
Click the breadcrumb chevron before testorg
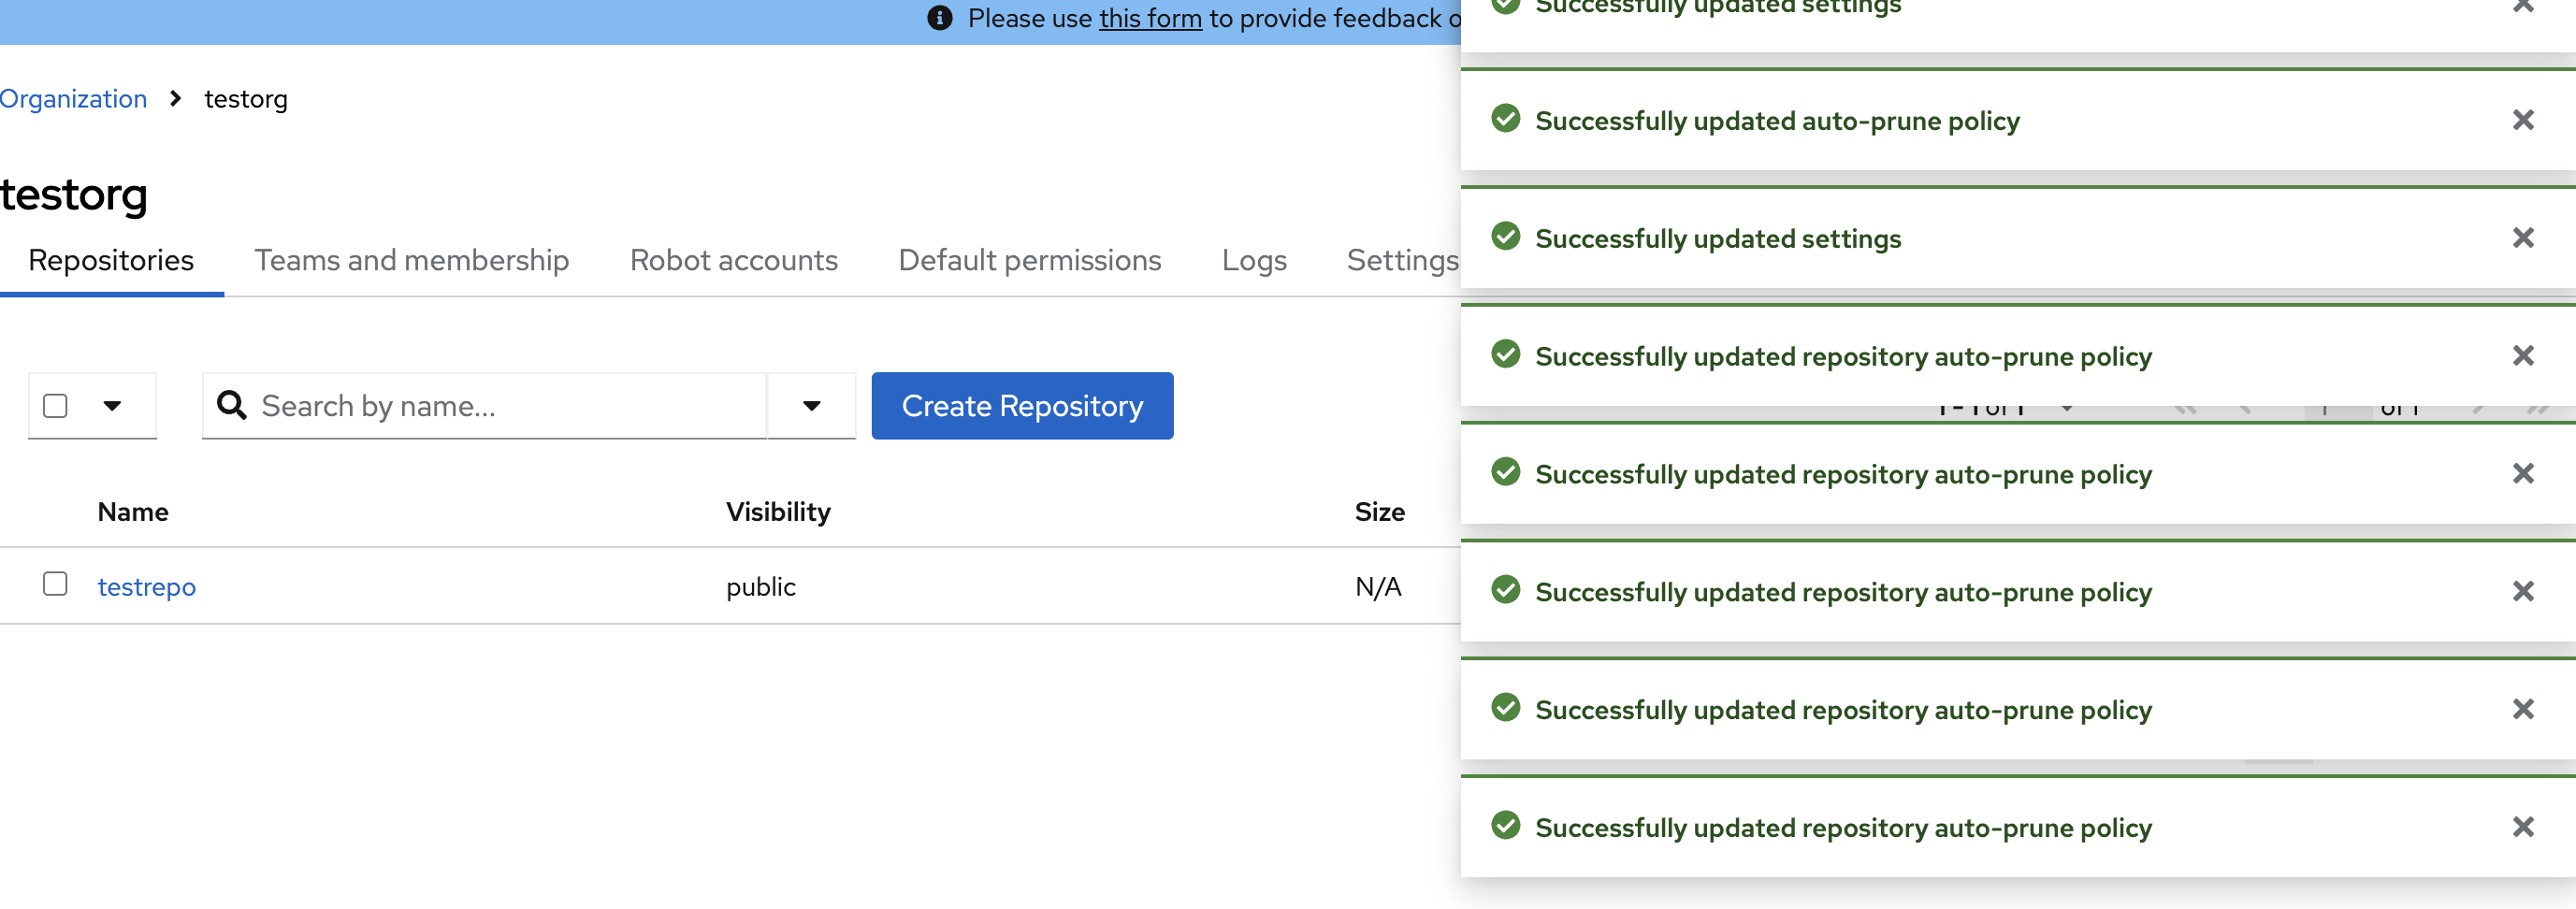(176, 99)
